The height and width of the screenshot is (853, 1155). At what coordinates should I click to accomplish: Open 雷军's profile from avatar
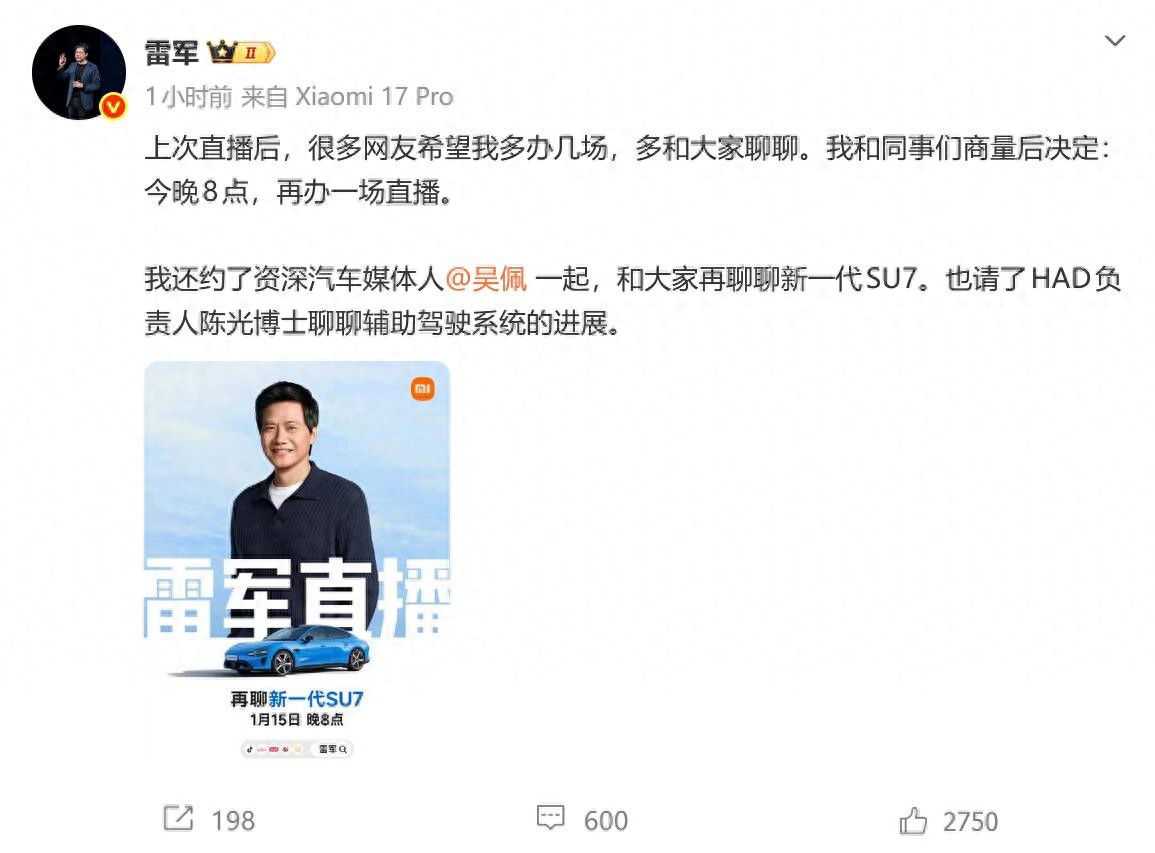pyautogui.click(x=79, y=72)
